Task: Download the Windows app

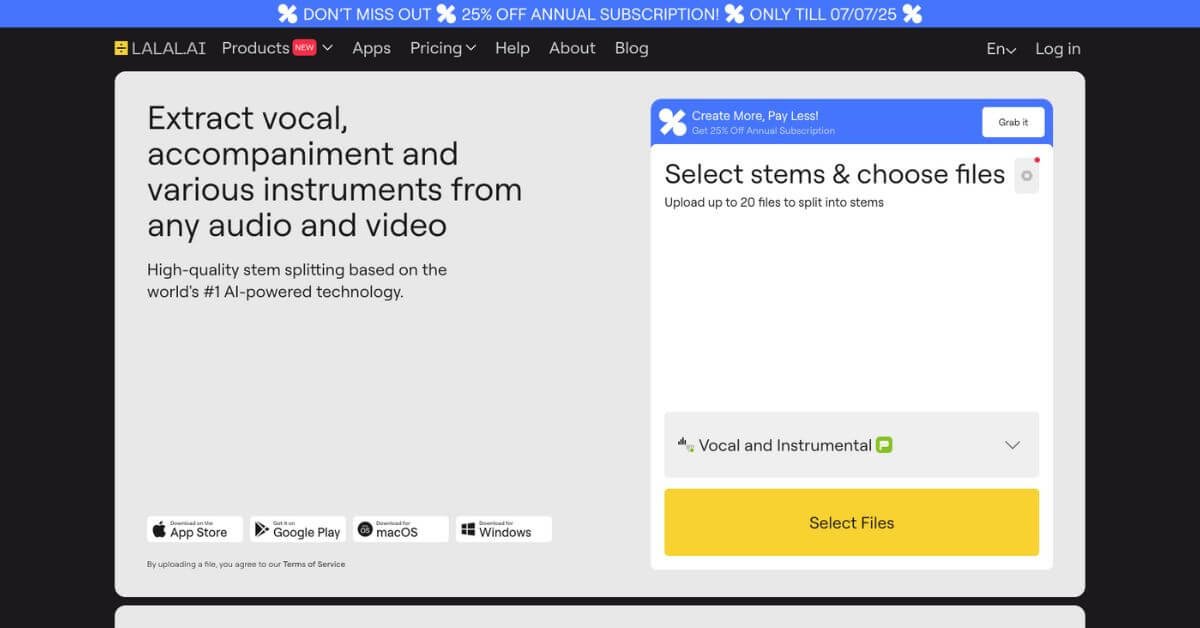Action: click(503, 529)
